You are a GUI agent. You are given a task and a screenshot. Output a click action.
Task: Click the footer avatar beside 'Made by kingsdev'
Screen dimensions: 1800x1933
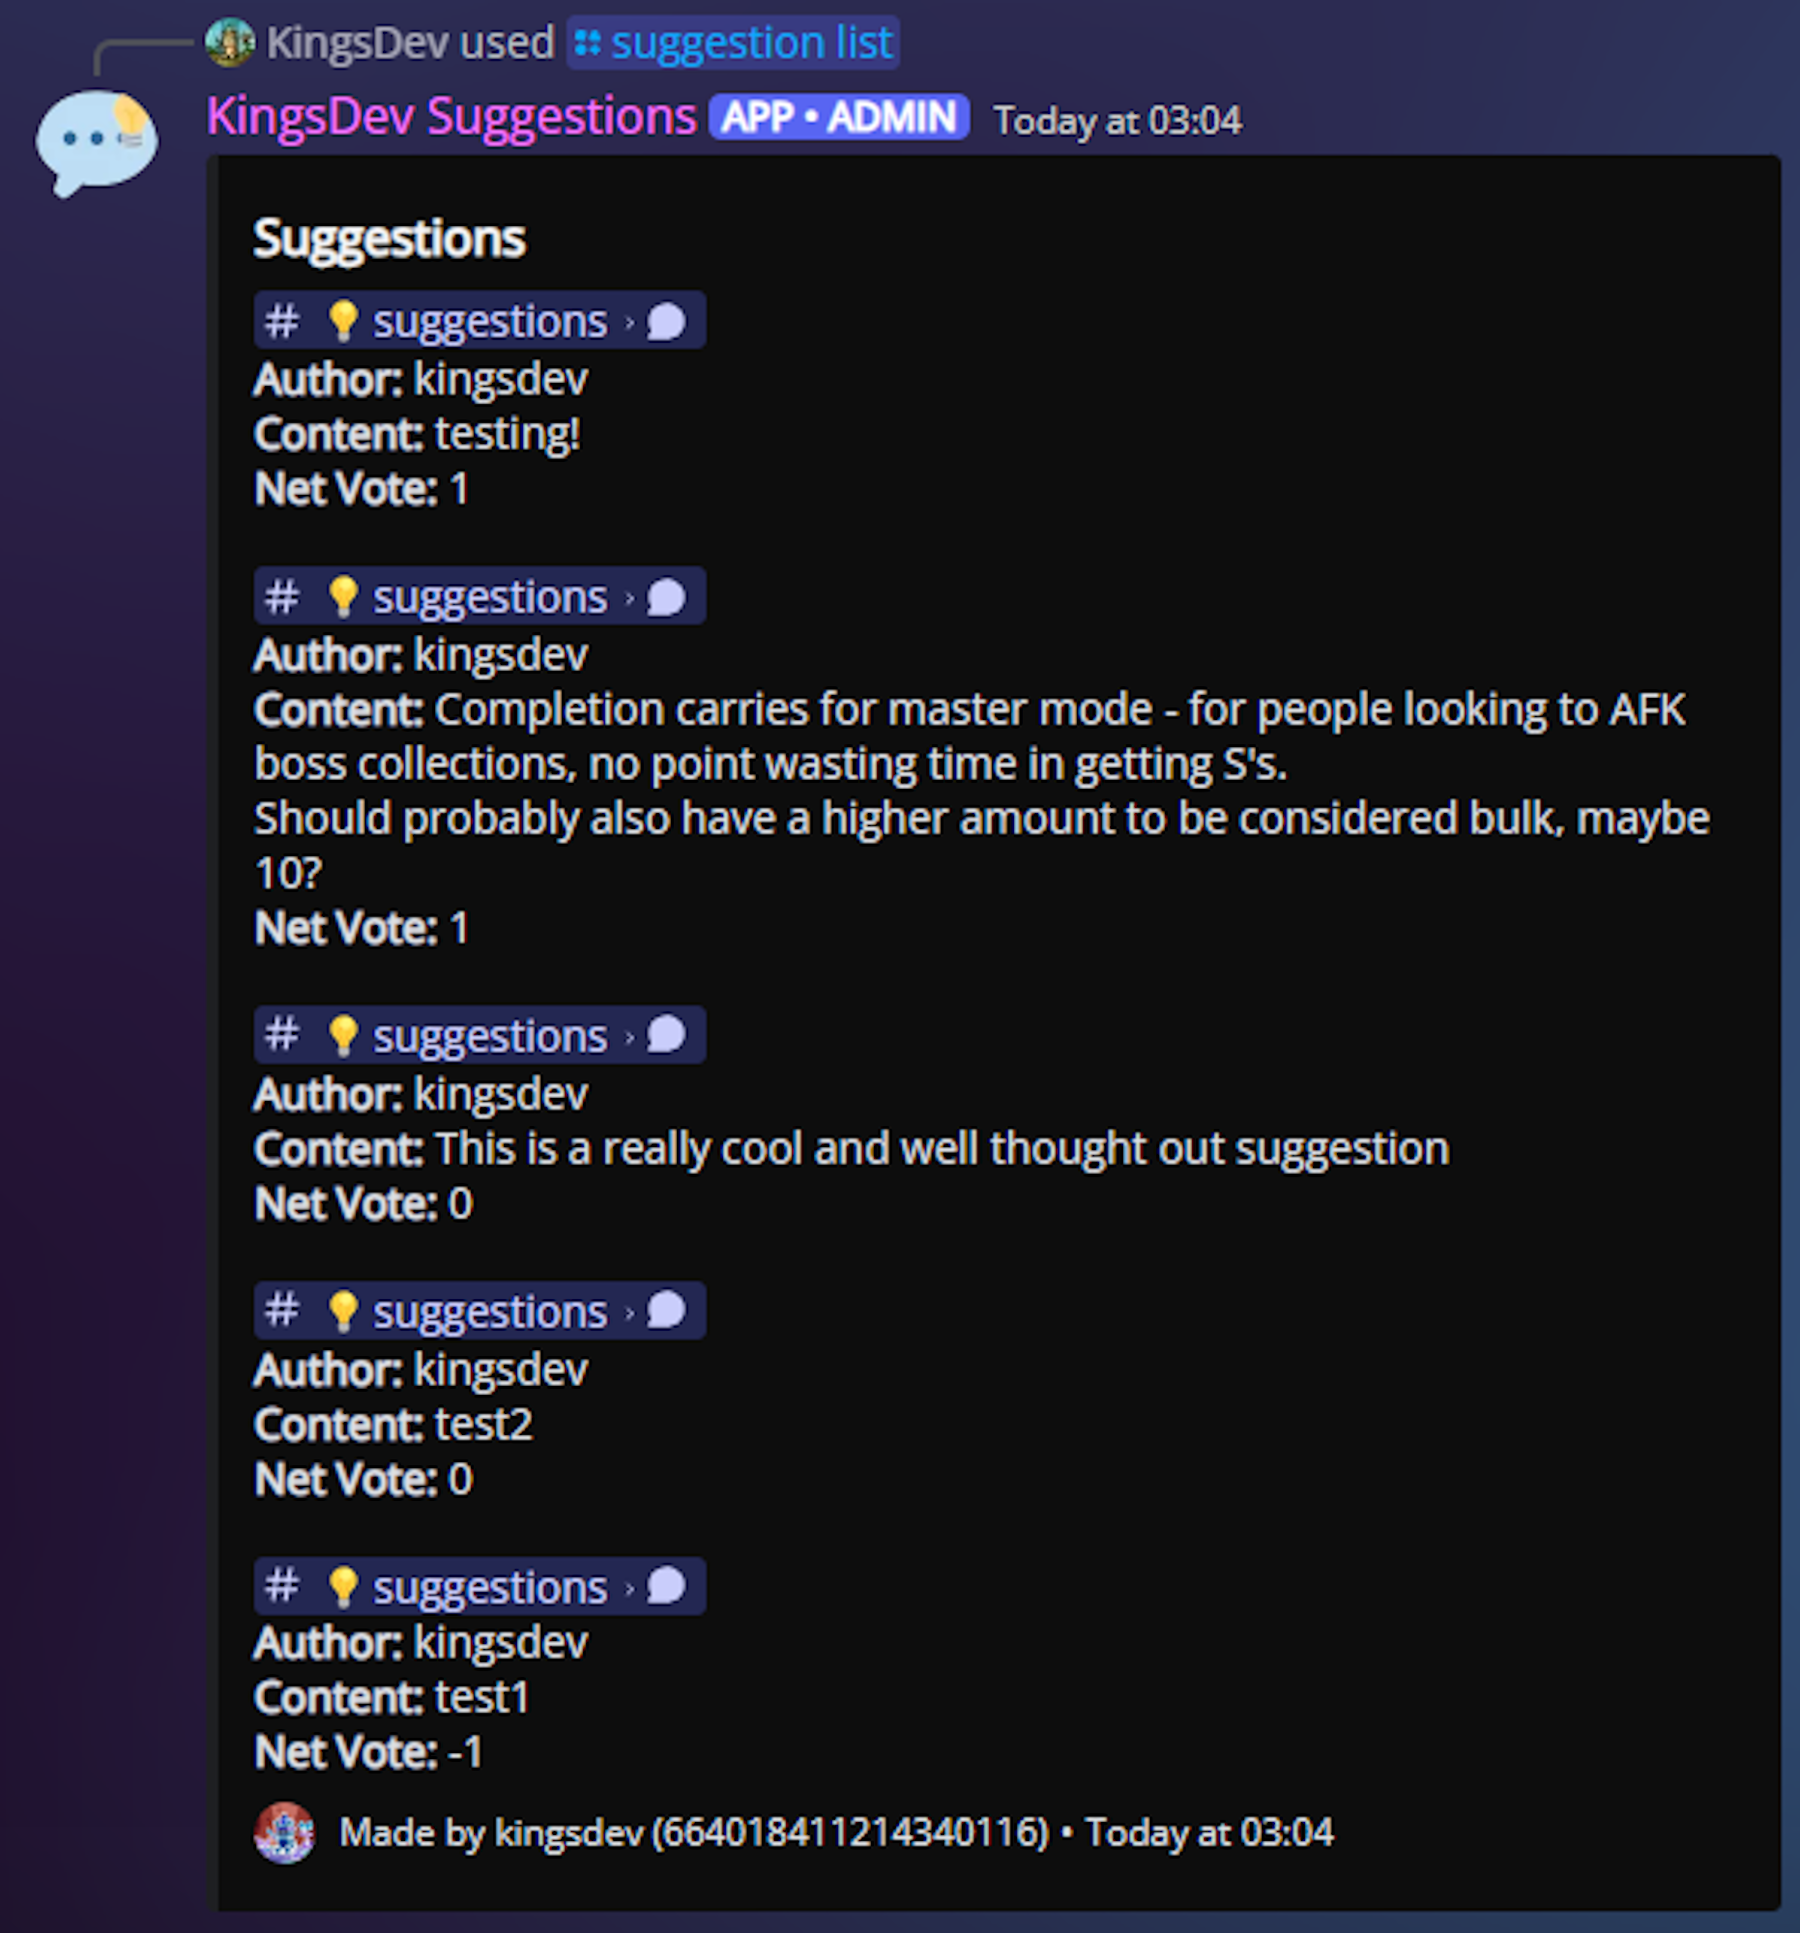click(285, 1833)
